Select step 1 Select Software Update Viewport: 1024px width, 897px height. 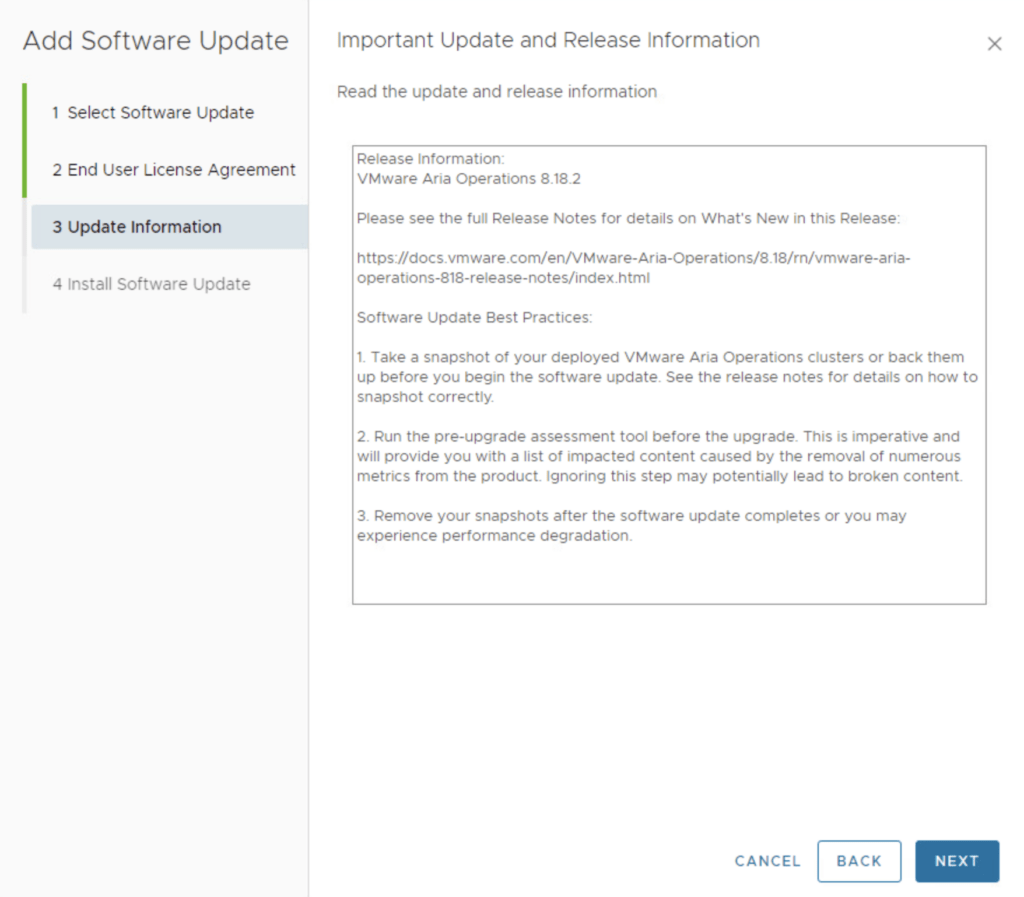pos(160,113)
